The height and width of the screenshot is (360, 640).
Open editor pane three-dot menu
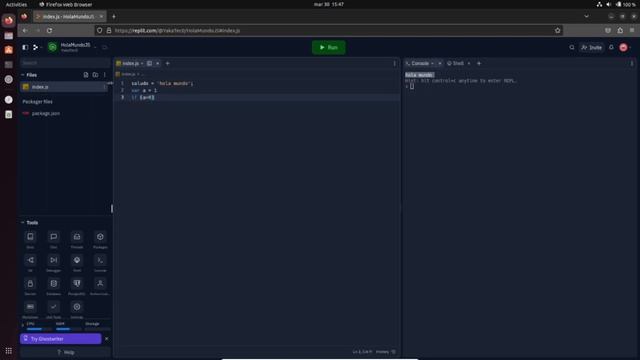pyautogui.click(x=394, y=63)
